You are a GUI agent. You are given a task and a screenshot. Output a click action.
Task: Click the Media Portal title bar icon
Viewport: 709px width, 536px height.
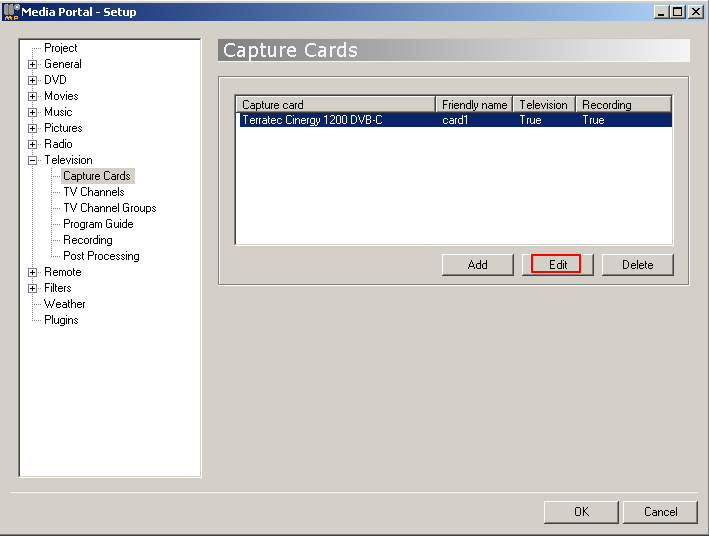(x=11, y=11)
